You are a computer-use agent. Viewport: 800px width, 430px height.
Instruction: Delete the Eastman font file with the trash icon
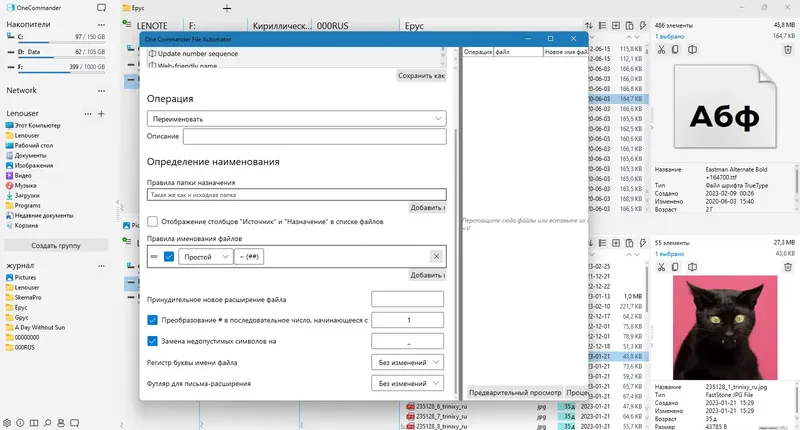788,49
